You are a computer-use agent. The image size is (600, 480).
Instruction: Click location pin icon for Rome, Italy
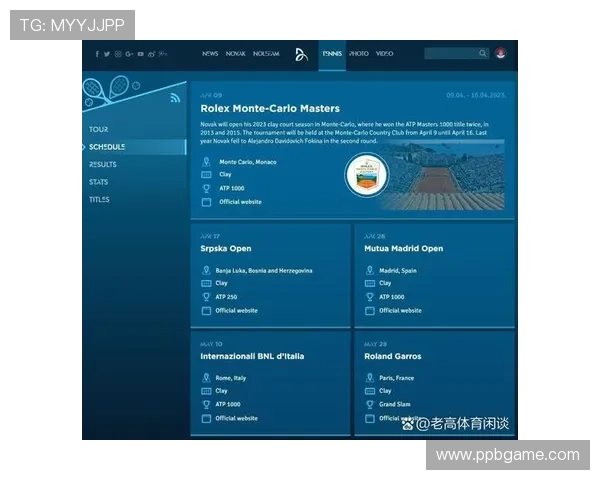point(206,378)
